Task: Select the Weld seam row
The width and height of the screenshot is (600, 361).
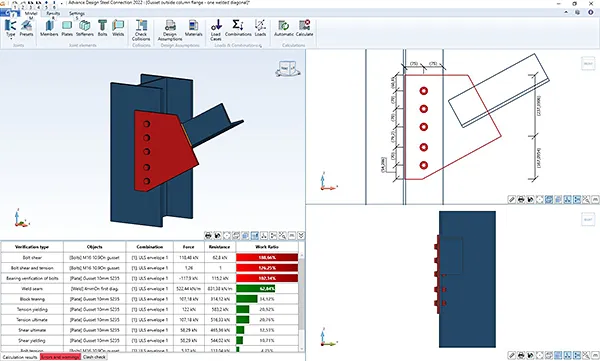Action: [x=150, y=289]
